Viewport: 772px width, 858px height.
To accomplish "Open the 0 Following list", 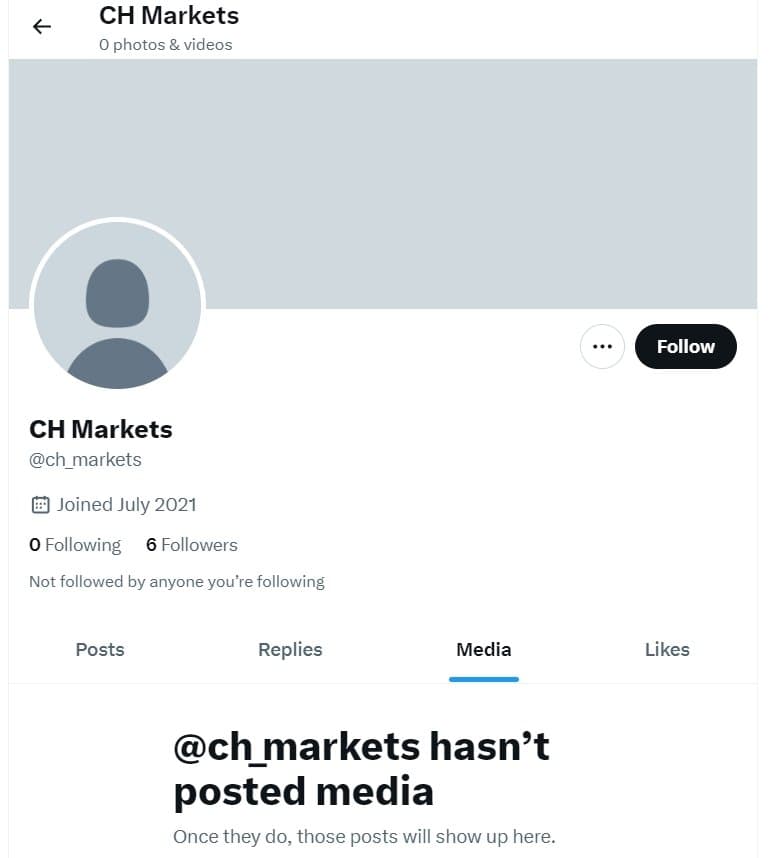I will click(x=75, y=545).
